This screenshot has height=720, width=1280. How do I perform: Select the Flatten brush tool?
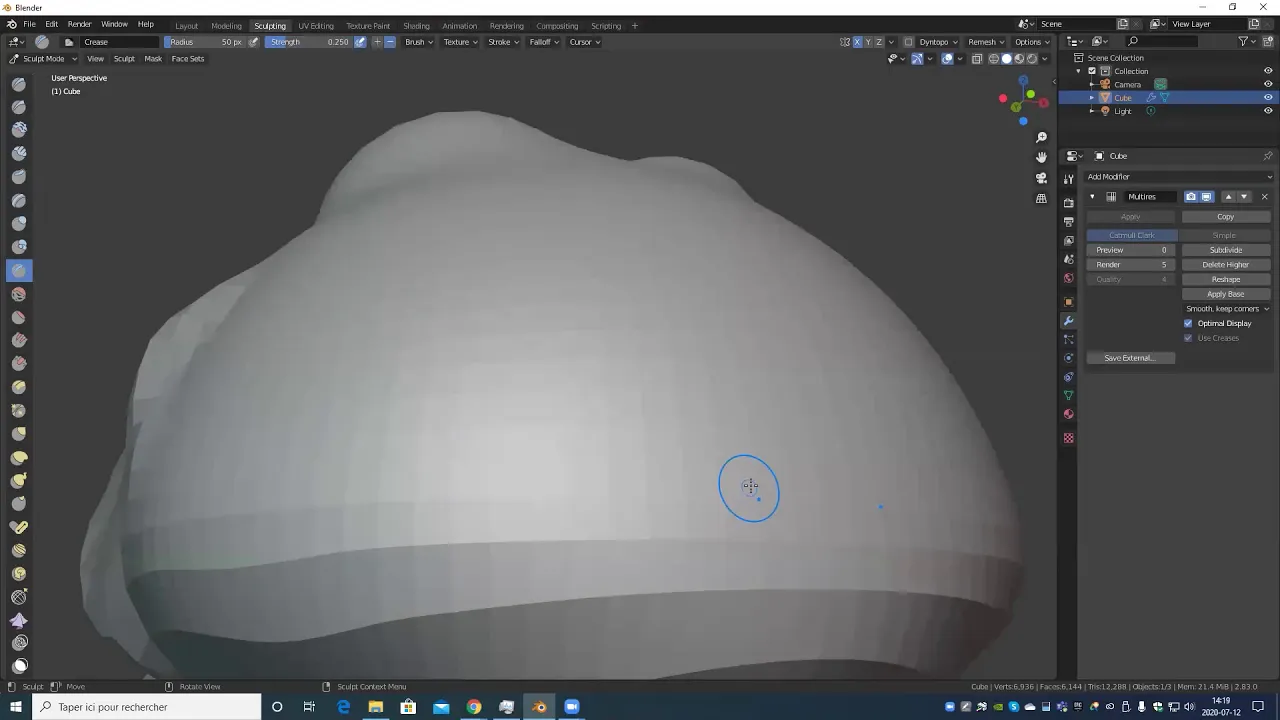click(x=19, y=317)
